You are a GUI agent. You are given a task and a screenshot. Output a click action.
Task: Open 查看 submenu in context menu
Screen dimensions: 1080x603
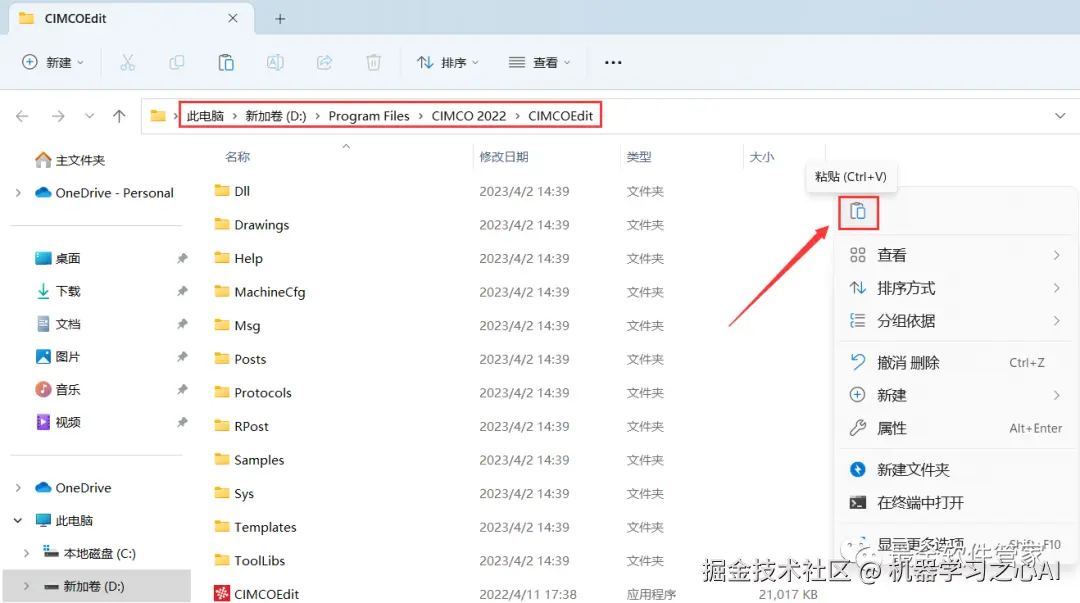[x=955, y=255]
